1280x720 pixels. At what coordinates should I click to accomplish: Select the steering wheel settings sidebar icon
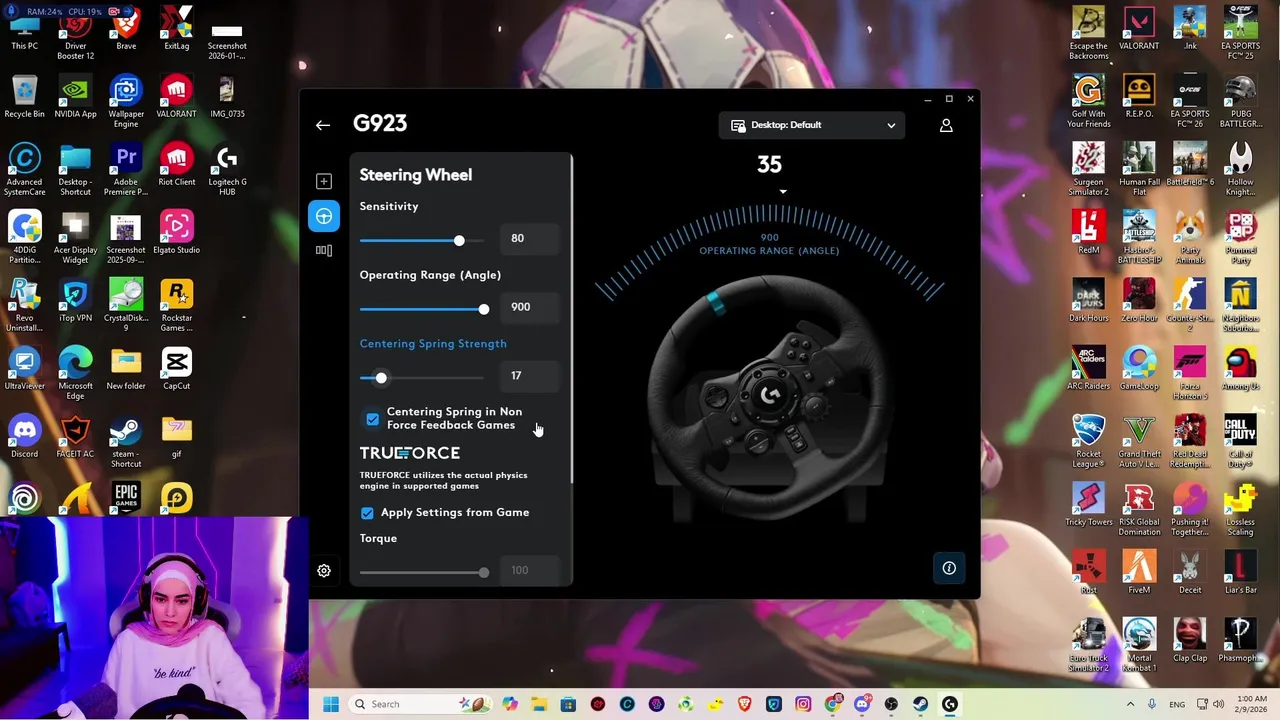323,216
